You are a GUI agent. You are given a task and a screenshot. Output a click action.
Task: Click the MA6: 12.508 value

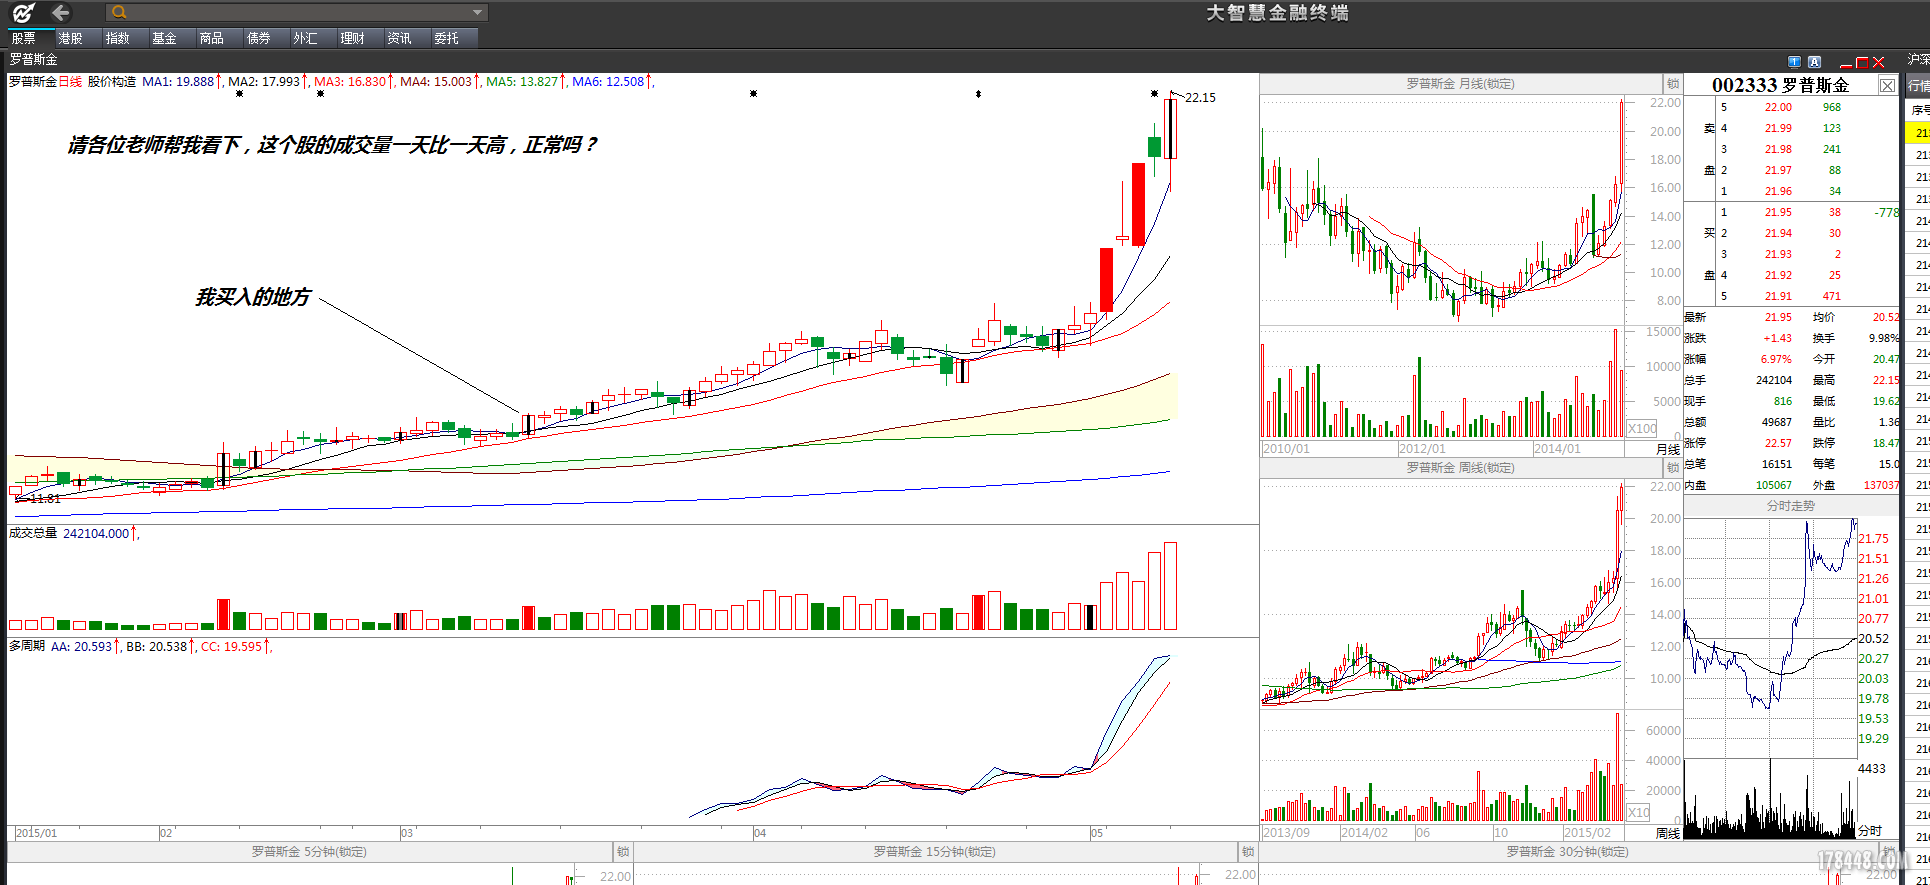click(x=608, y=82)
